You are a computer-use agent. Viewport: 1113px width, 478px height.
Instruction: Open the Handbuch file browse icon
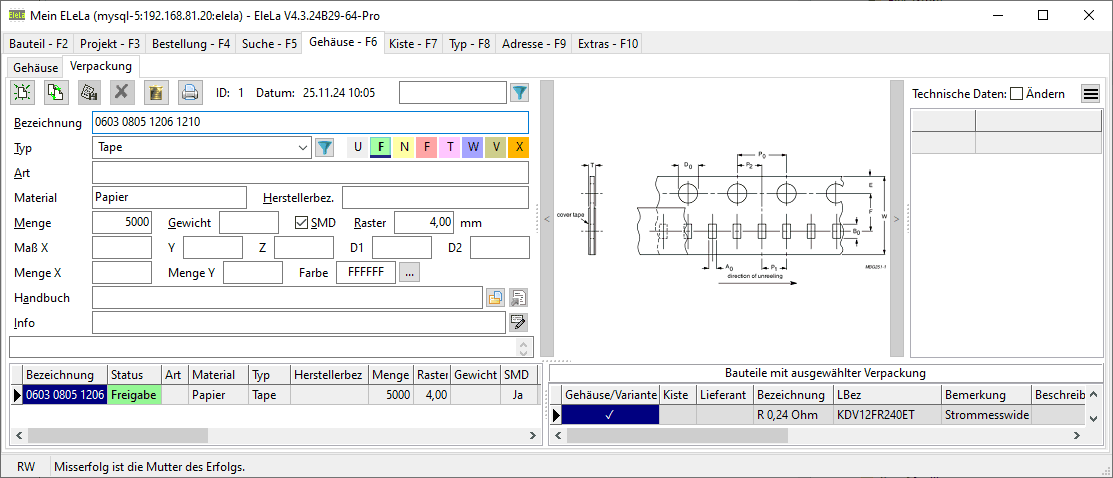coord(495,298)
